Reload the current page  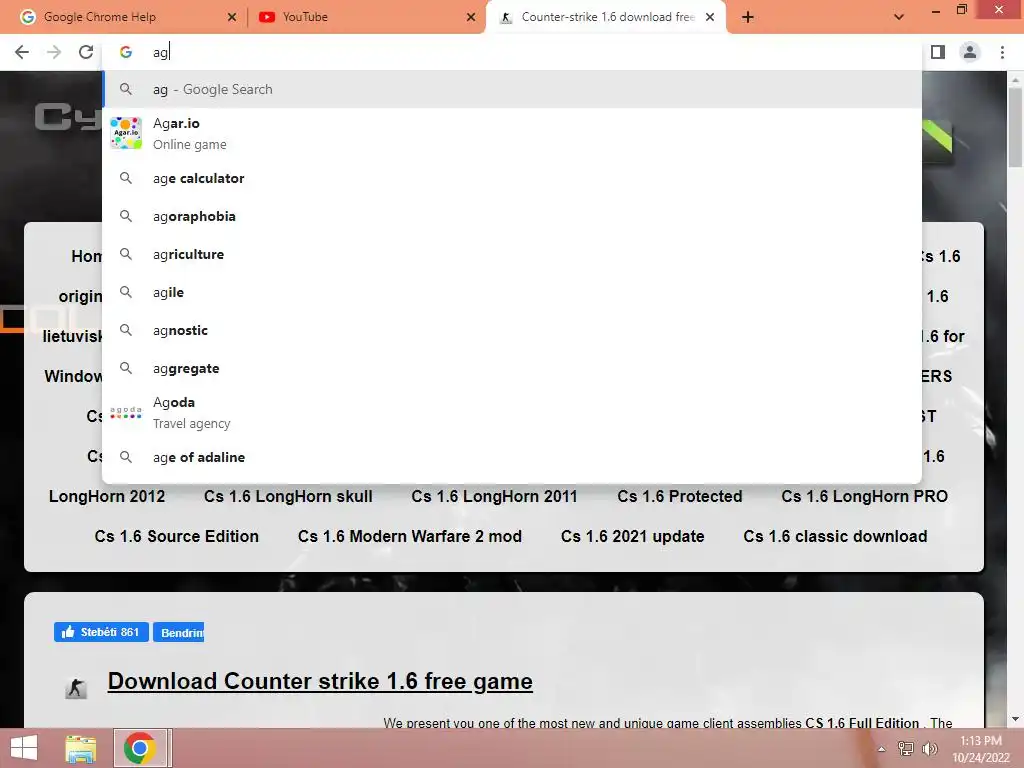point(86,52)
